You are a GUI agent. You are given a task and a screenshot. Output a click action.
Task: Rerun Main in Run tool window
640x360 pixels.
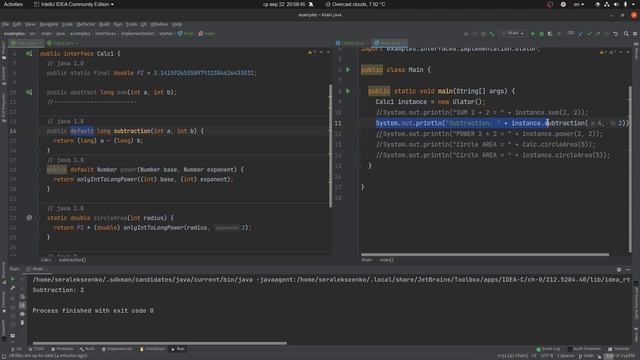13,280
